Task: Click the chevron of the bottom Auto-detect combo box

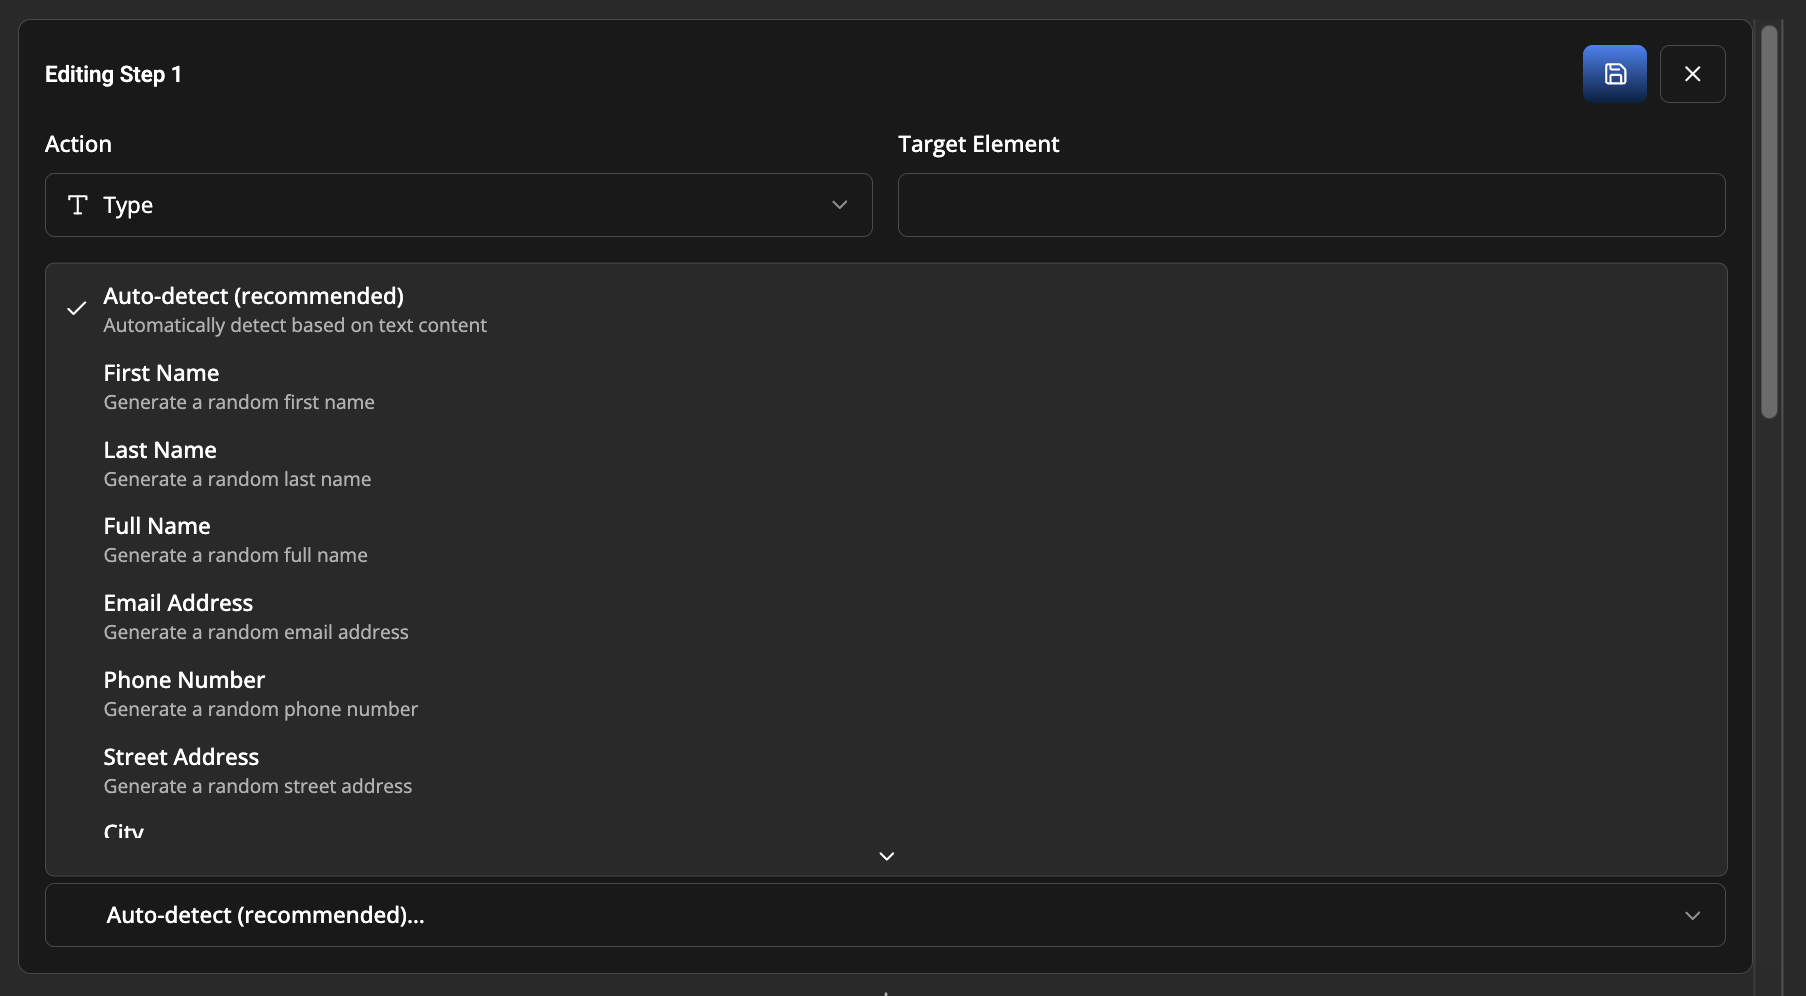Action: click(1692, 915)
